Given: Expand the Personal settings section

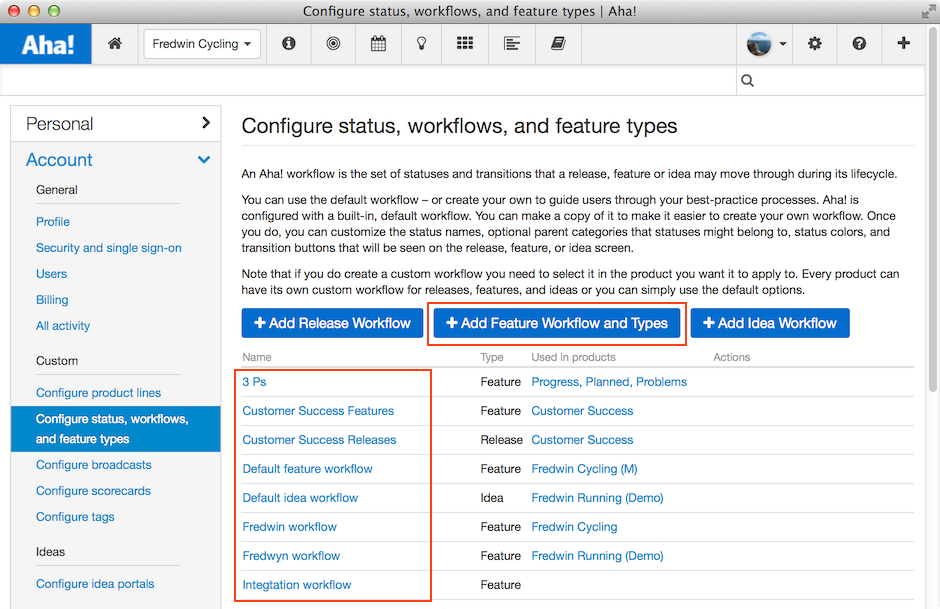Looking at the screenshot, I should 116,124.
